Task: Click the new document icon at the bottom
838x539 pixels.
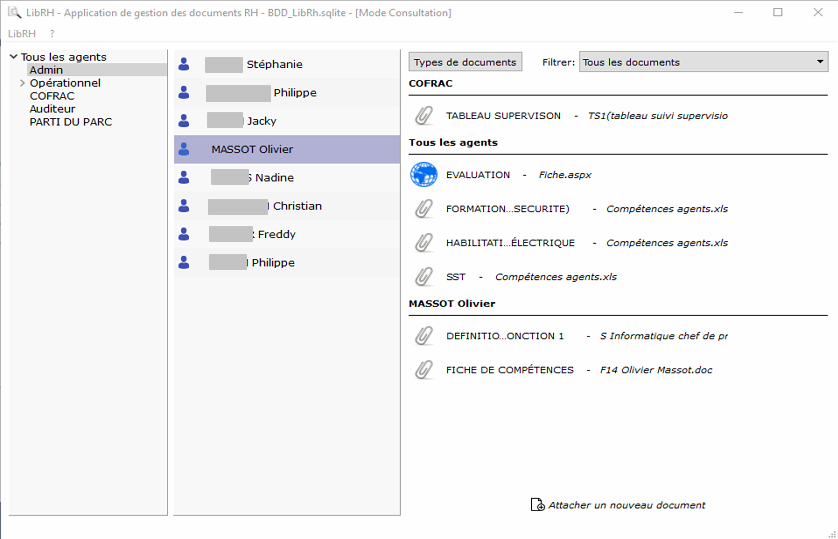Action: (x=537, y=505)
